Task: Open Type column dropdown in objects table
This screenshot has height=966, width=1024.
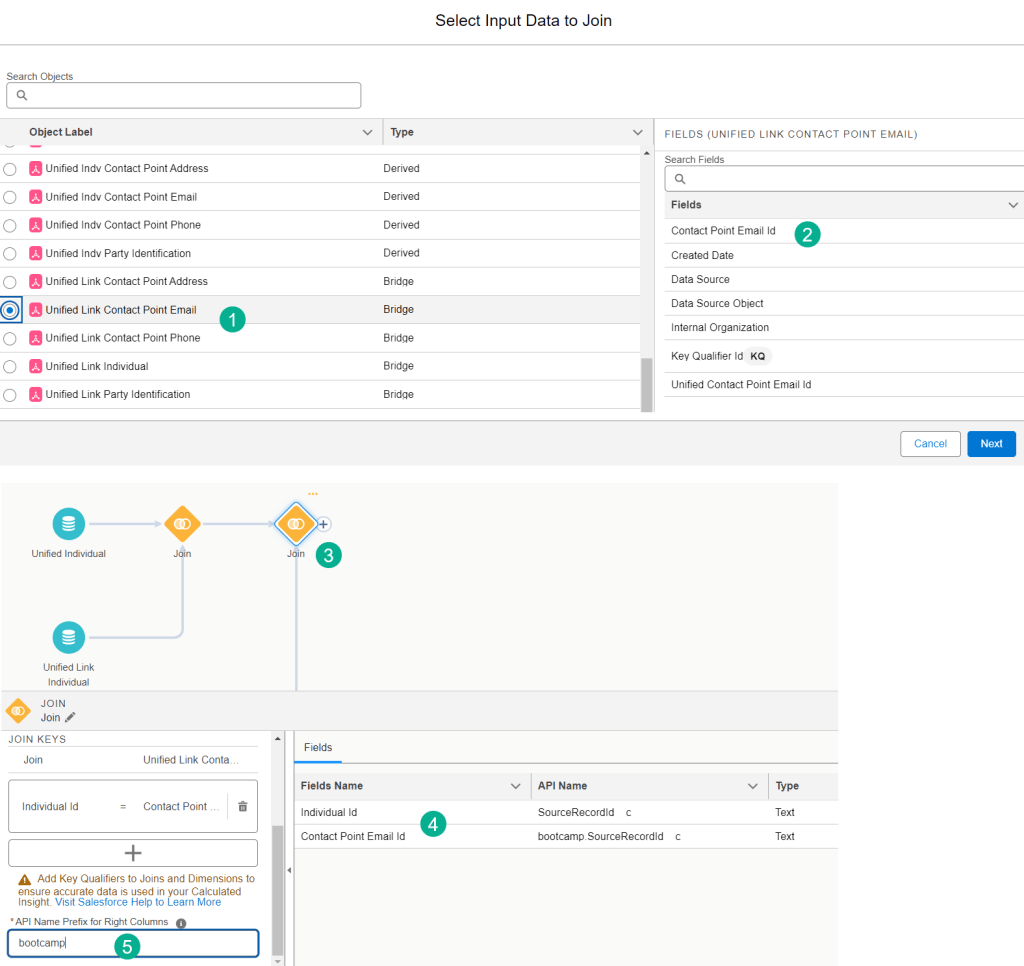Action: [638, 132]
